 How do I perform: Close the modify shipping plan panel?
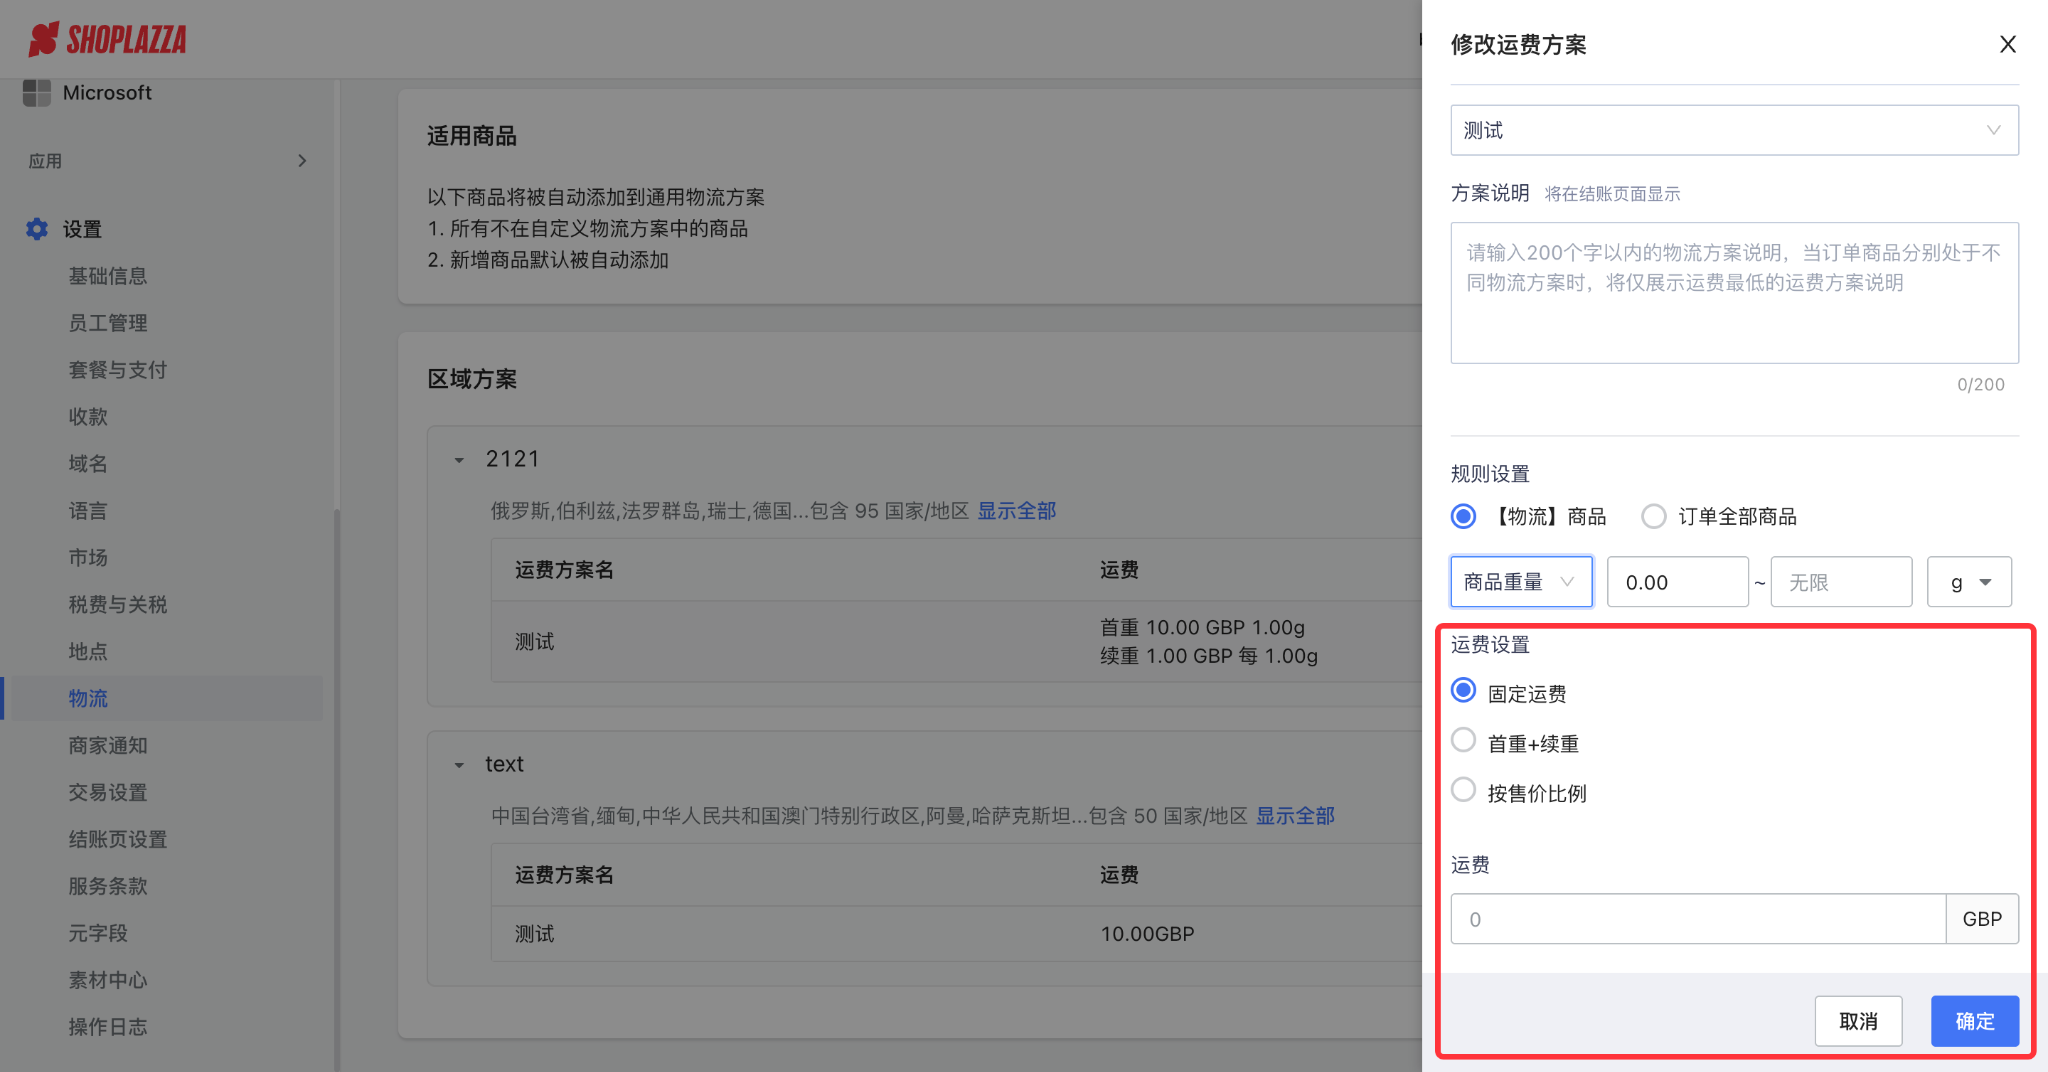(2007, 45)
